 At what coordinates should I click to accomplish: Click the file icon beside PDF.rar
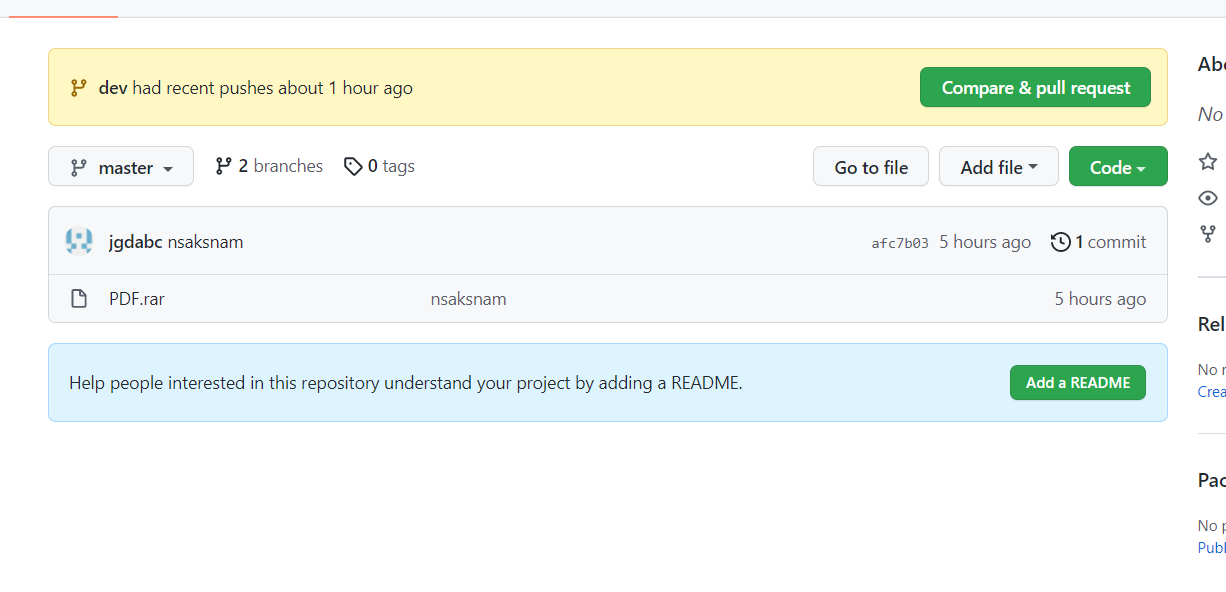[x=79, y=299]
